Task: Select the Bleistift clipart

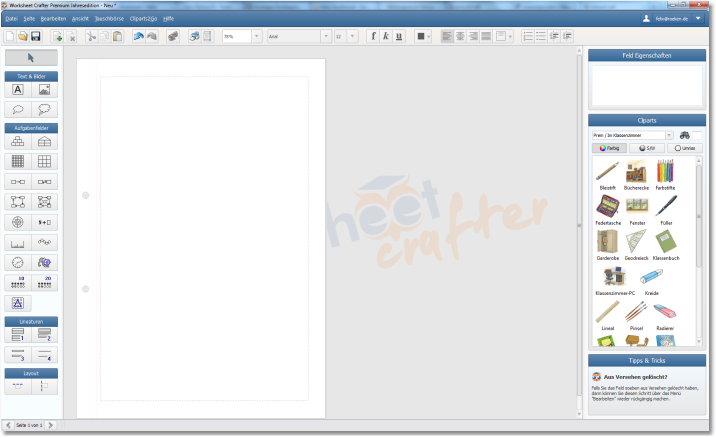Action: pyautogui.click(x=607, y=175)
